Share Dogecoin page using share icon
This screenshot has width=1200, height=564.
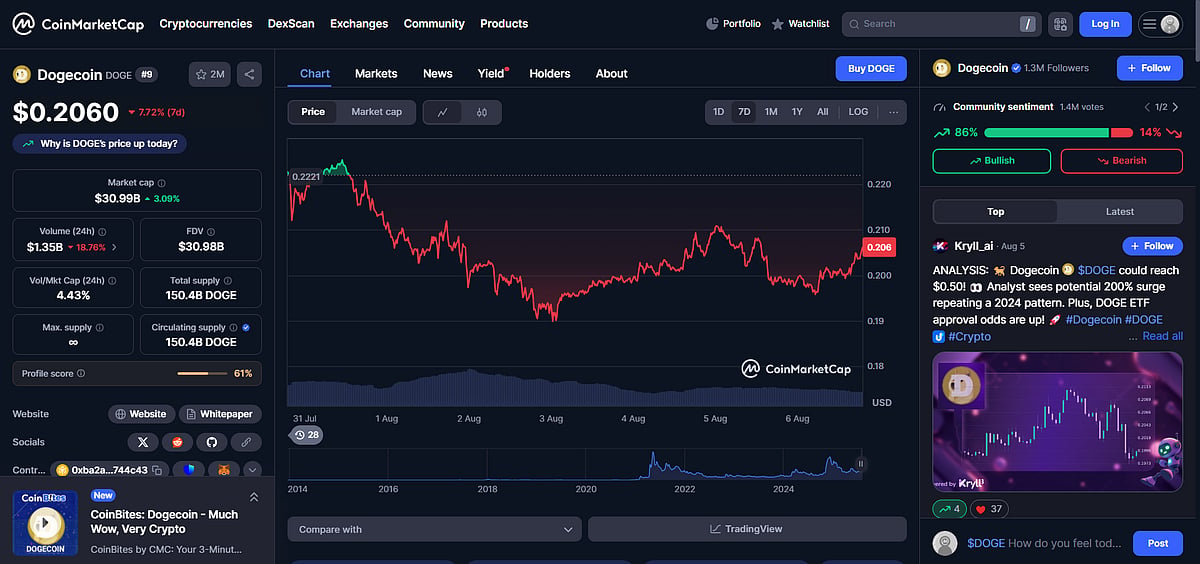[249, 74]
